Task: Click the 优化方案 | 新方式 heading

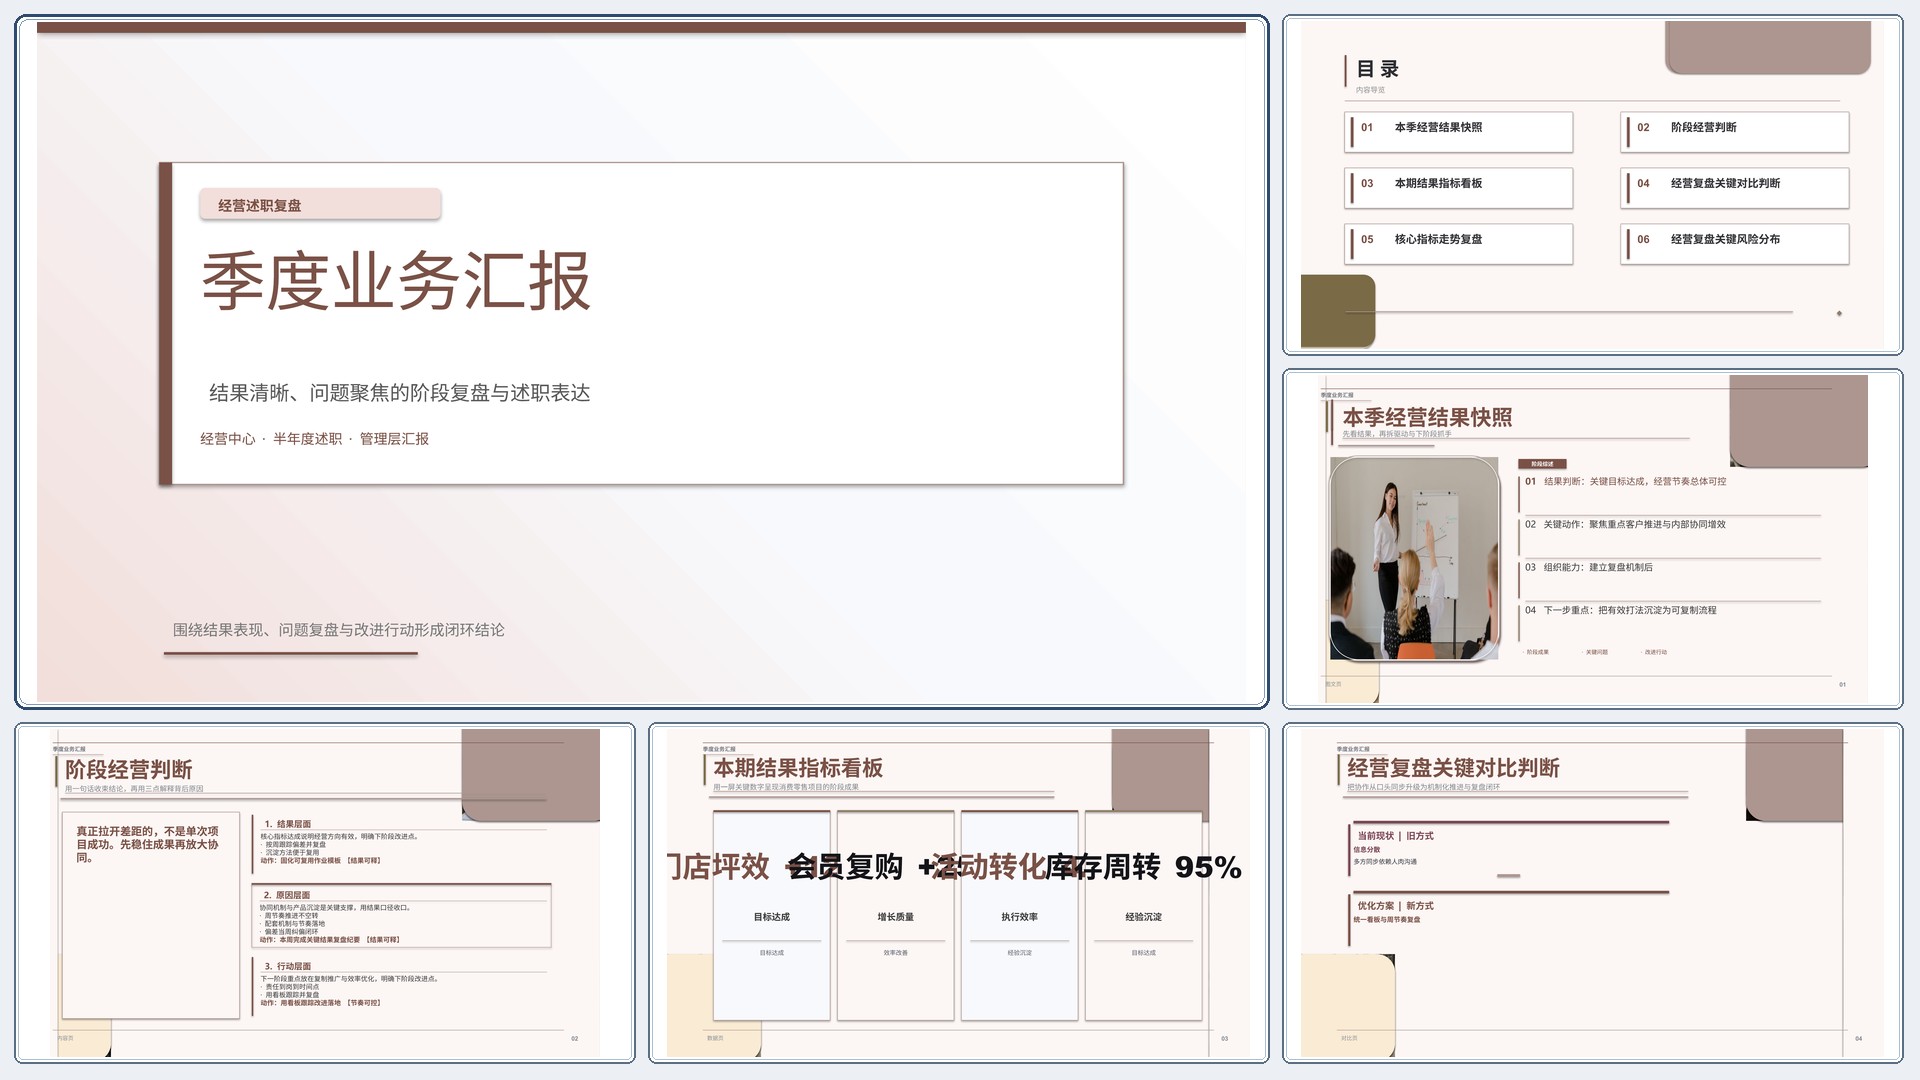Action: click(x=1395, y=906)
